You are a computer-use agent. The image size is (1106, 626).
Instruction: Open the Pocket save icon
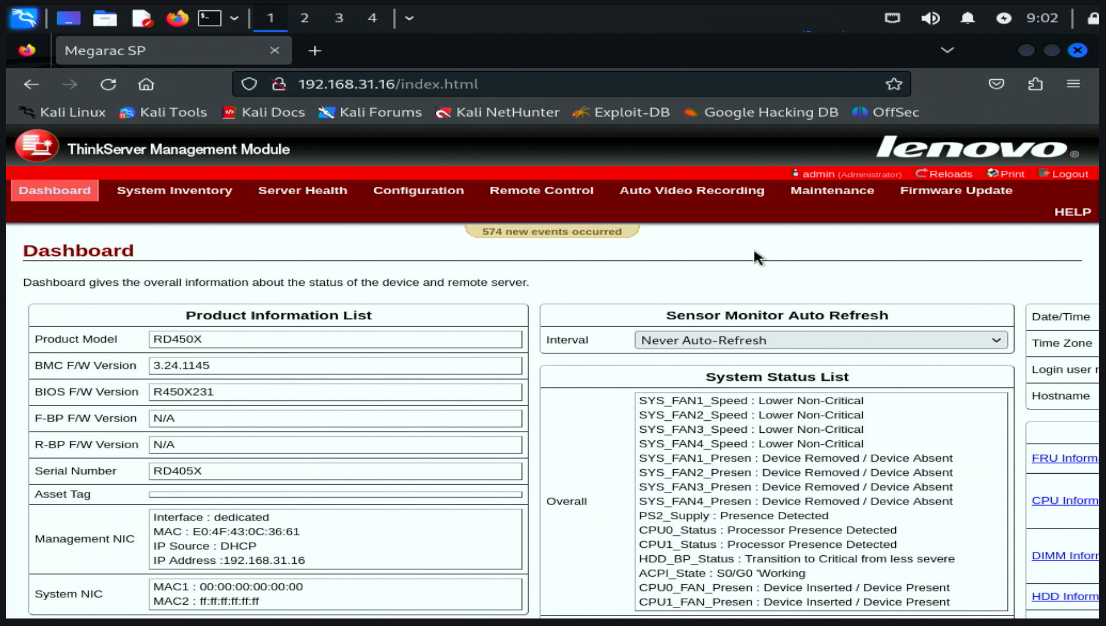click(996, 84)
